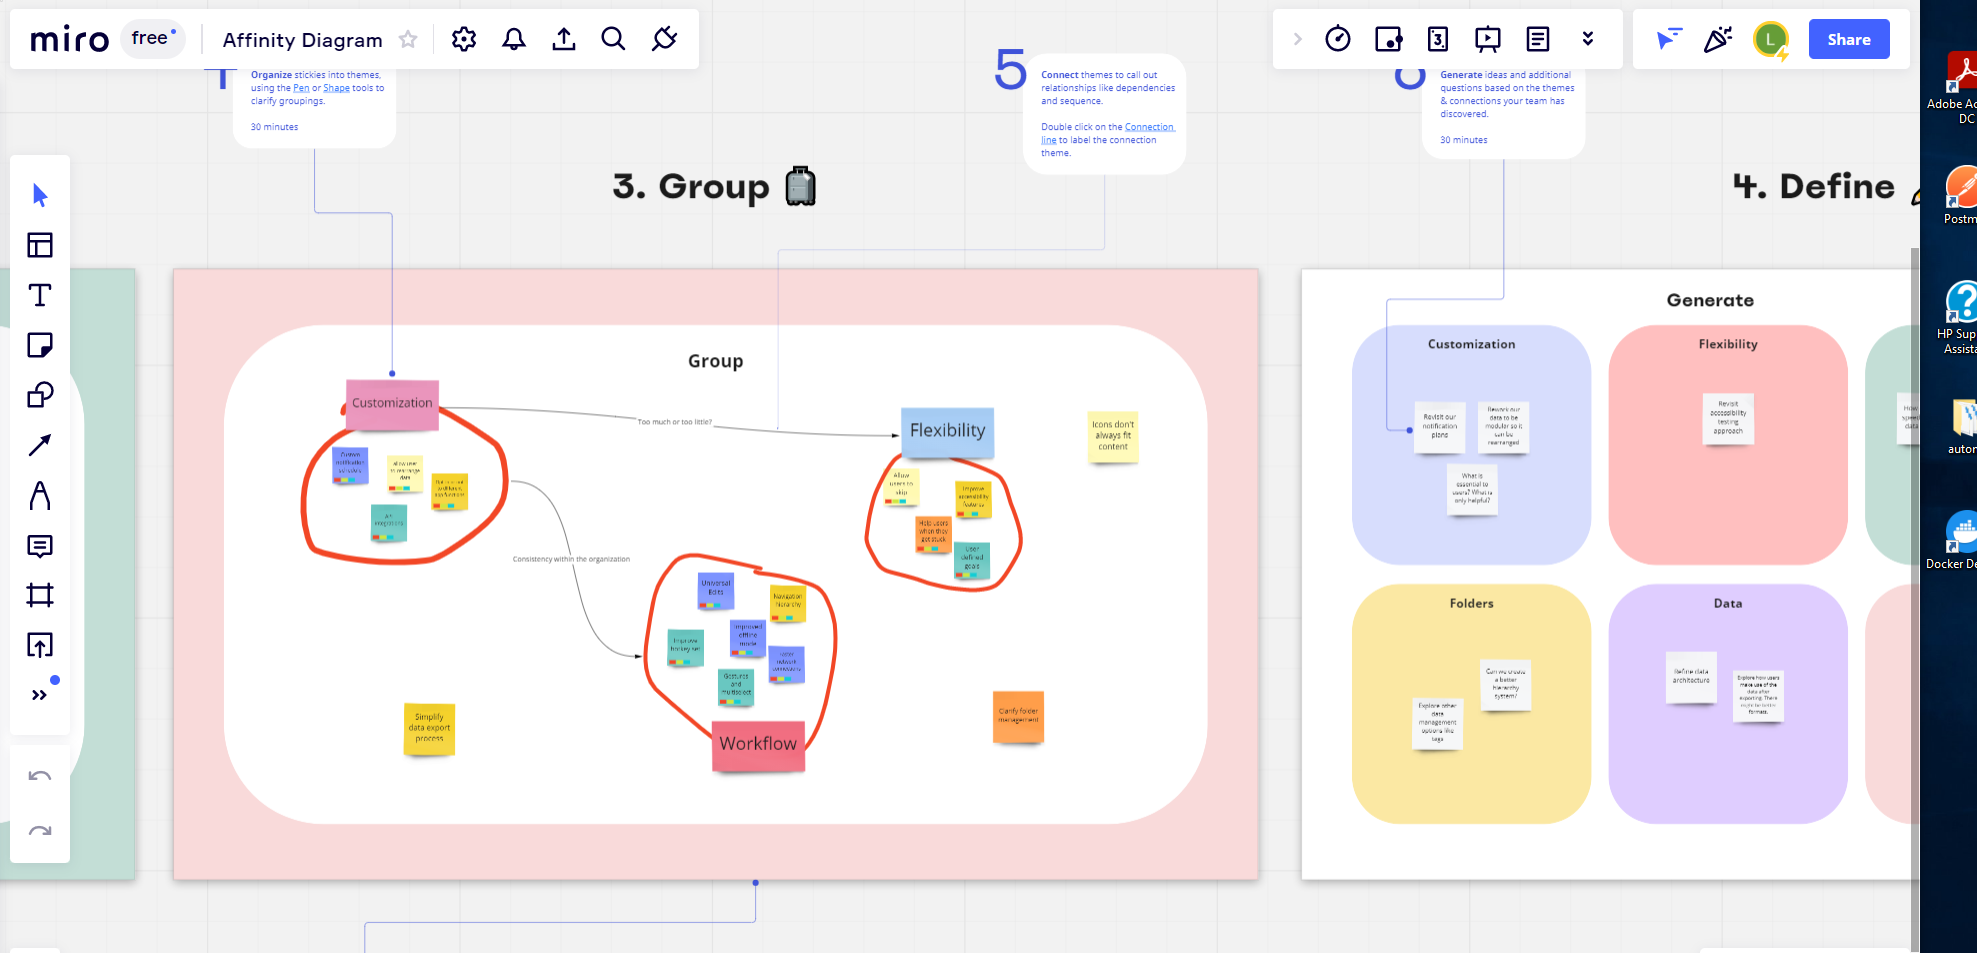Toggle collaborators' cursors visibility
This screenshot has height=953, width=1977.
(x=1668, y=39)
